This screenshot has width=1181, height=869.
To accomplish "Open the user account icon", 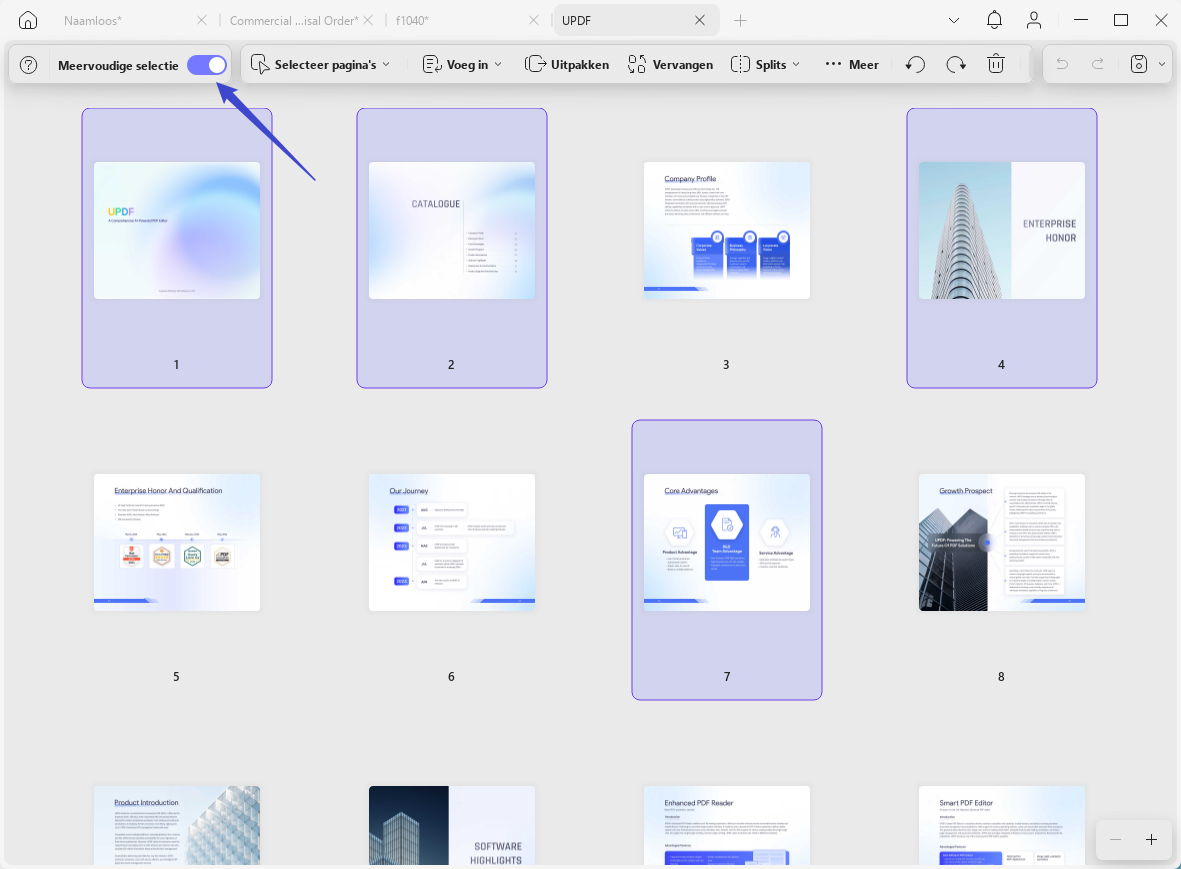I will (1034, 20).
